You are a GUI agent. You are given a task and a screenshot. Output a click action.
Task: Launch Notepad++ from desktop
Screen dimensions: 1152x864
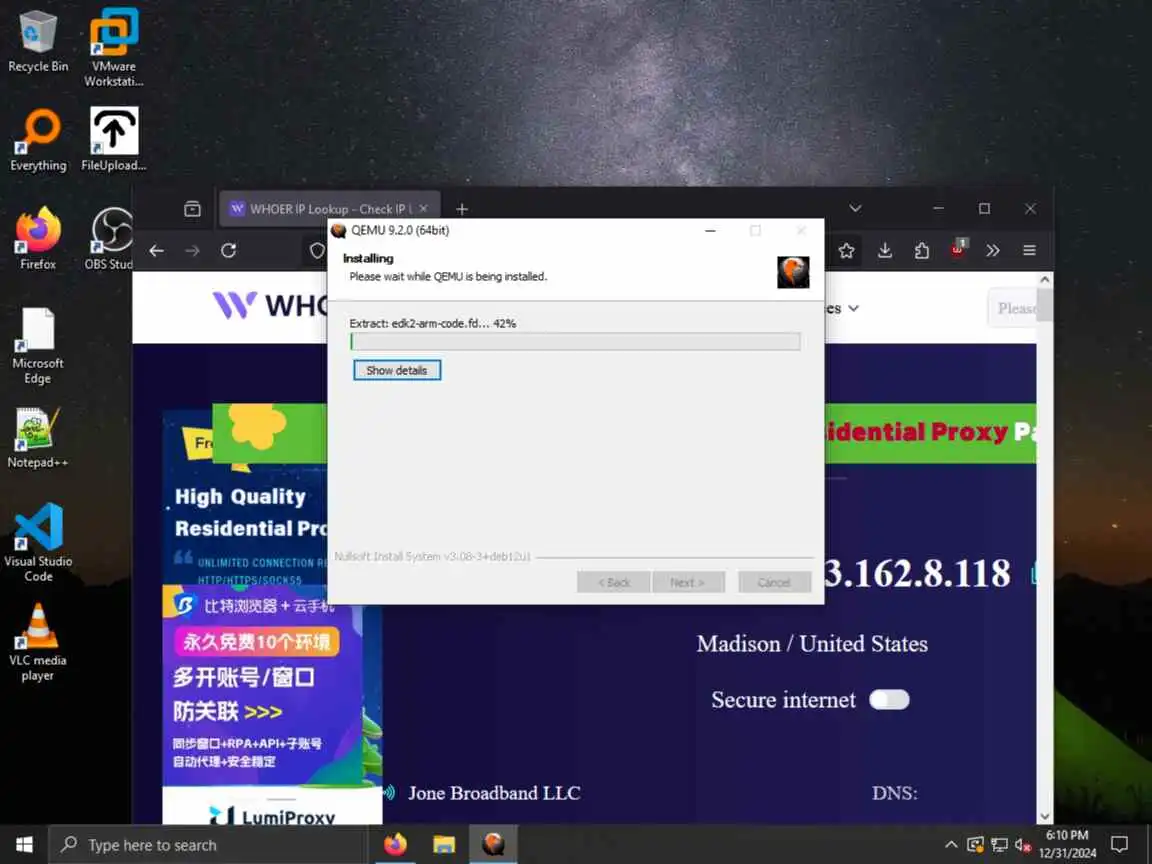(x=37, y=438)
